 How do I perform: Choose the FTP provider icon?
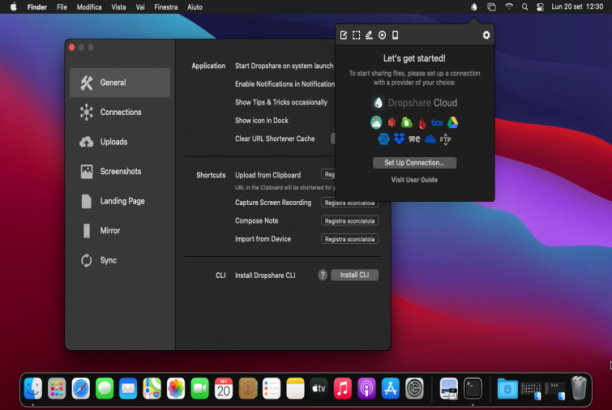click(445, 139)
